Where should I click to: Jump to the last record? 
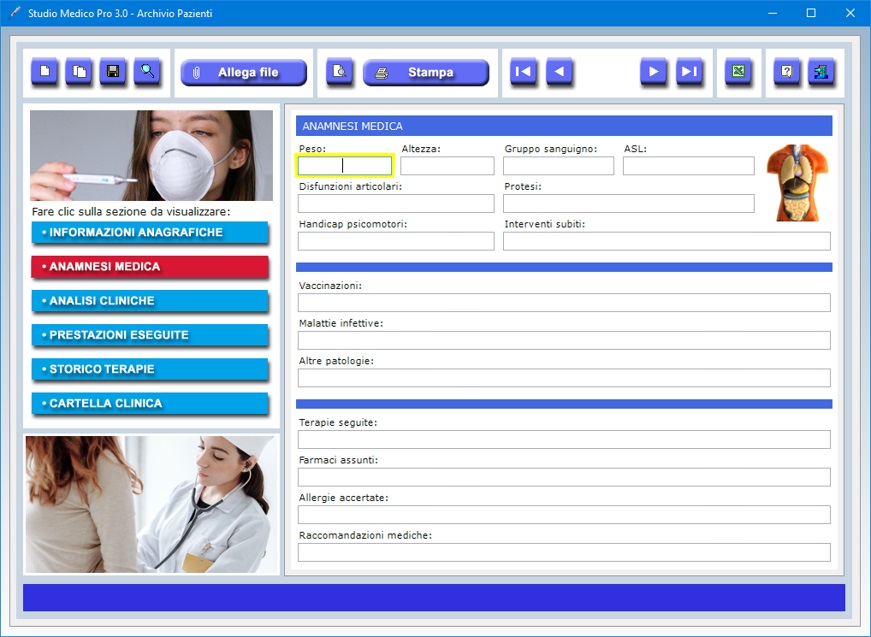689,72
